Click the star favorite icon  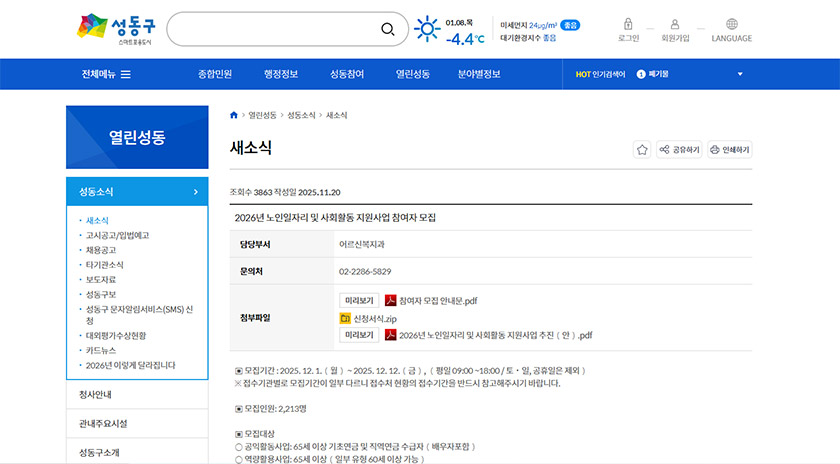642,149
